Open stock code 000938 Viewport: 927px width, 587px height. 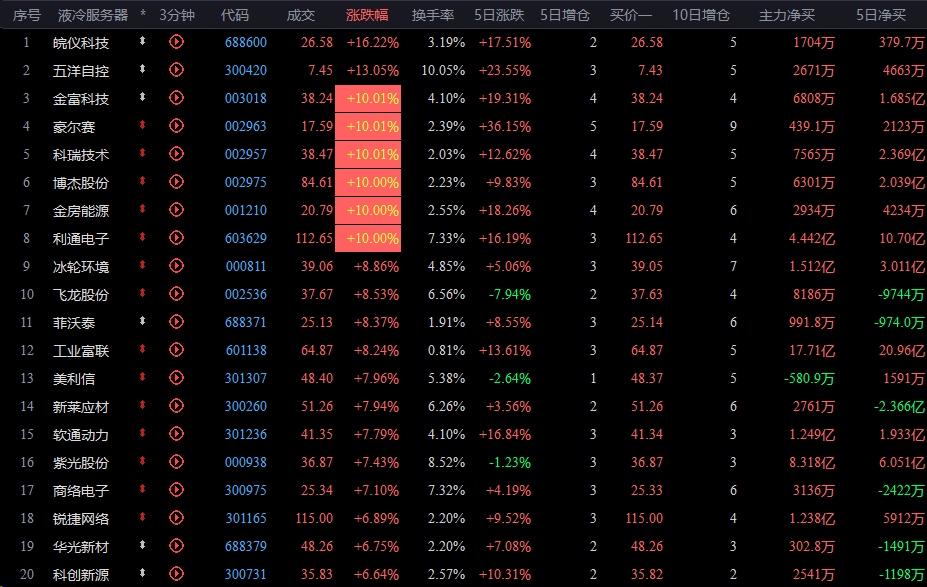246,462
